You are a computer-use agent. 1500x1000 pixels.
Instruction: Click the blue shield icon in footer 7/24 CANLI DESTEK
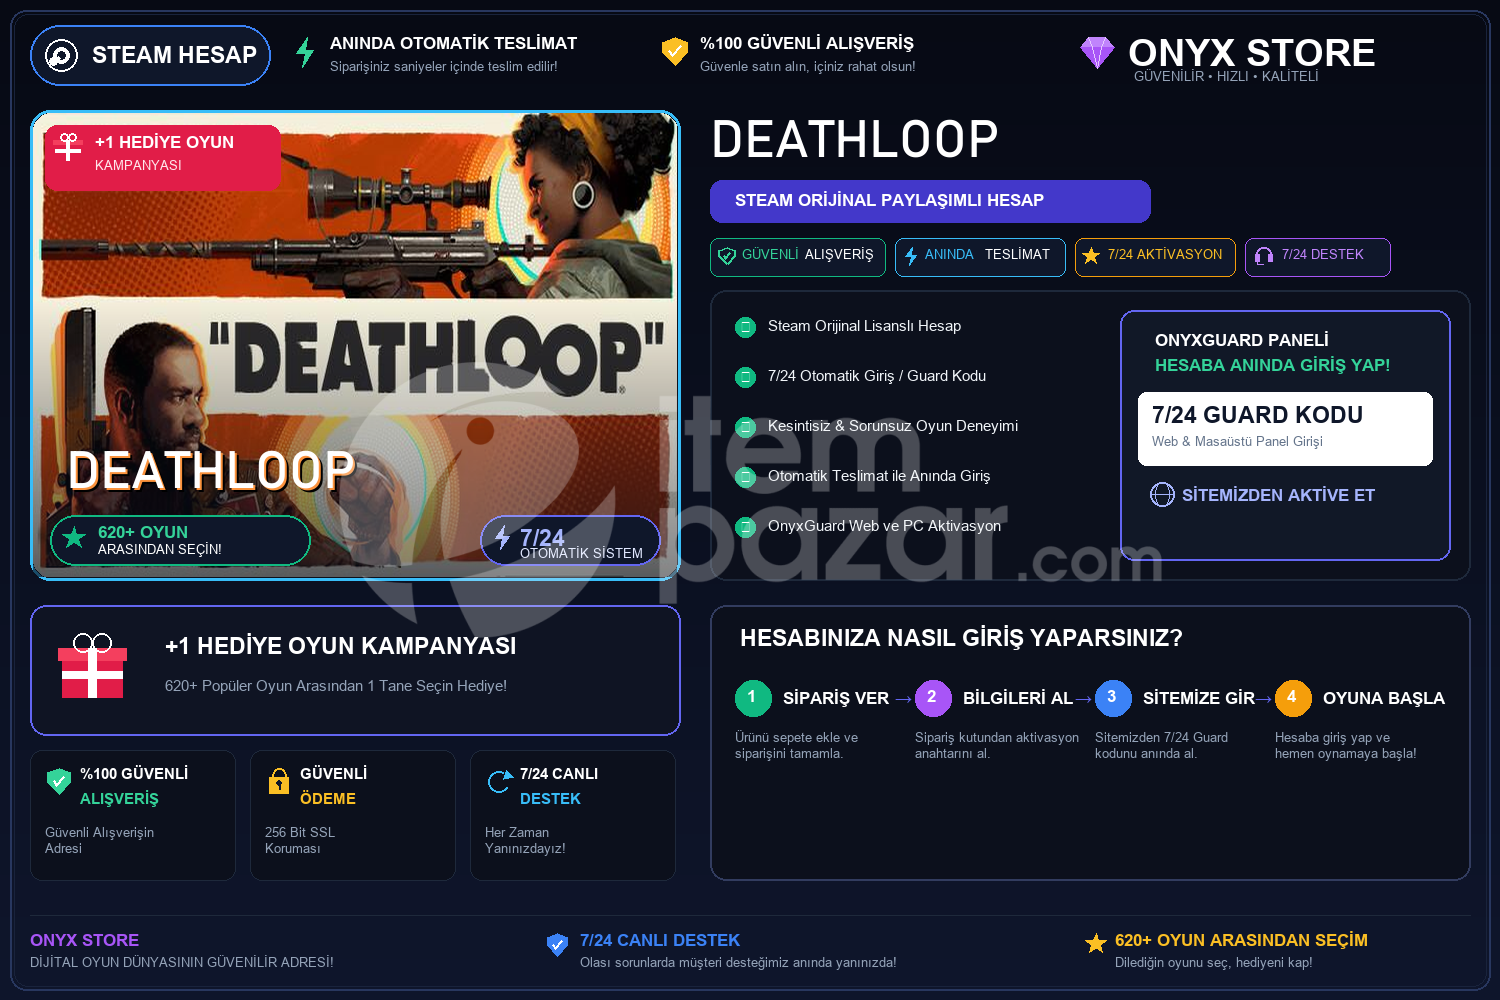point(558,945)
